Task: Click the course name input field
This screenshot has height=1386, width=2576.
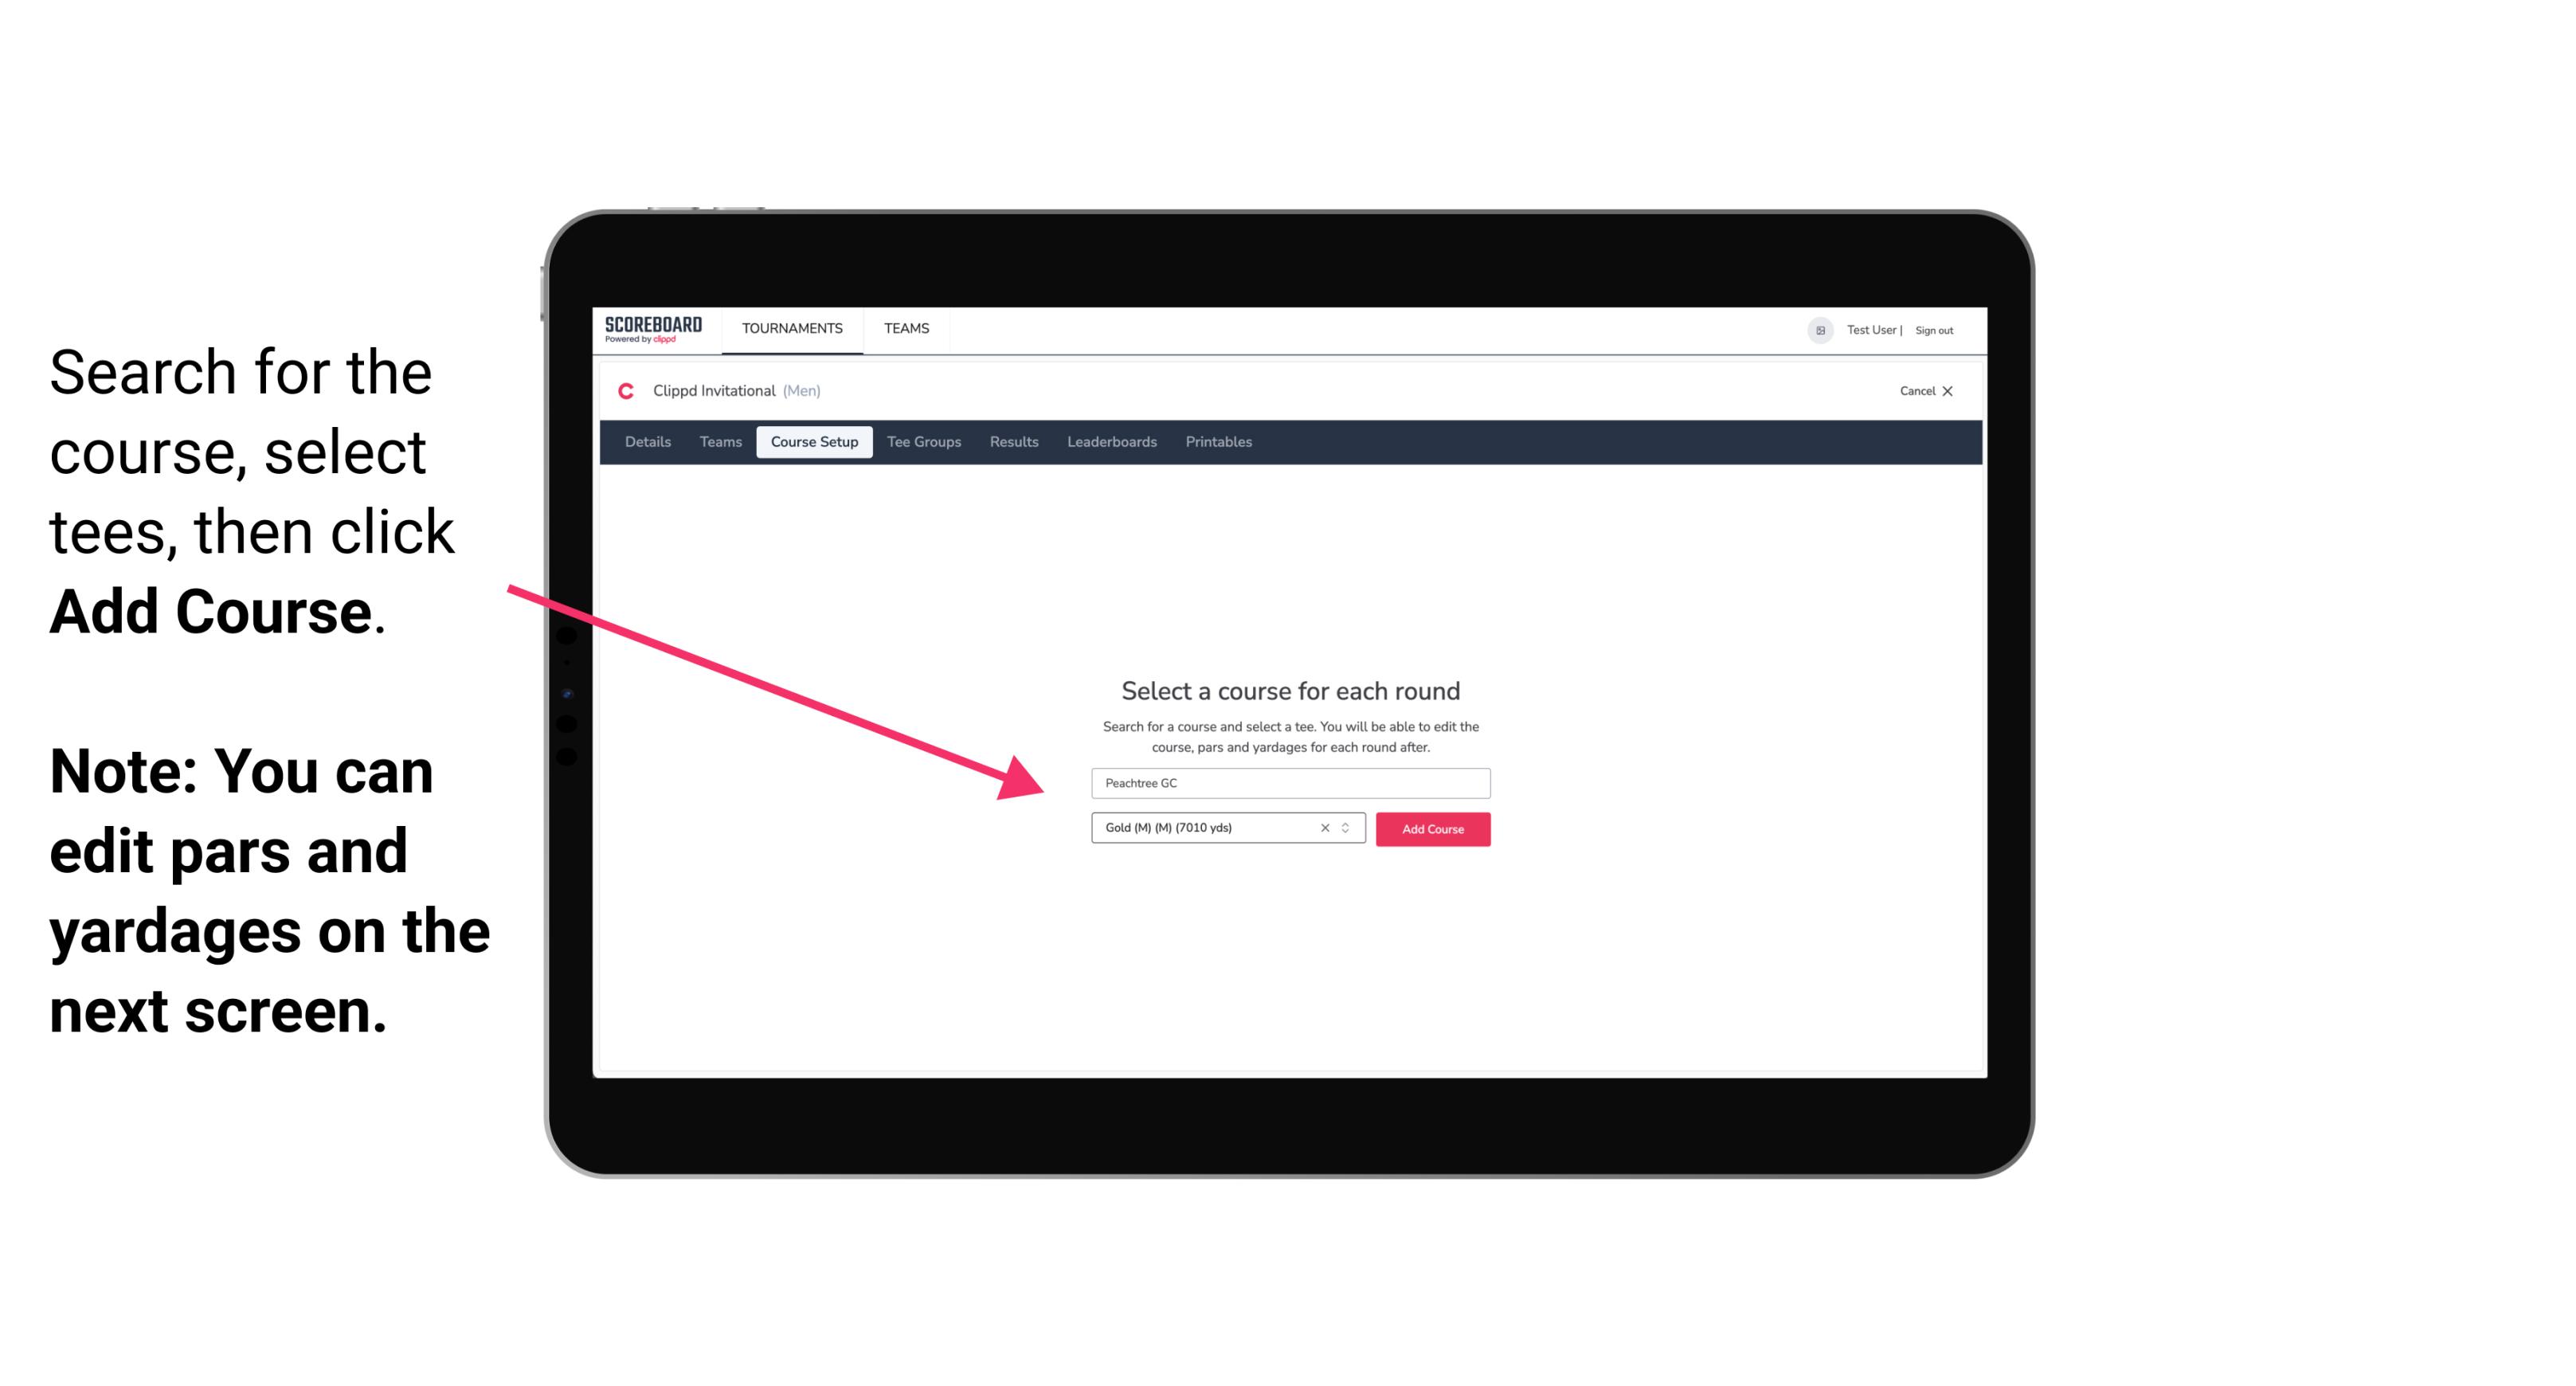Action: [x=1288, y=781]
